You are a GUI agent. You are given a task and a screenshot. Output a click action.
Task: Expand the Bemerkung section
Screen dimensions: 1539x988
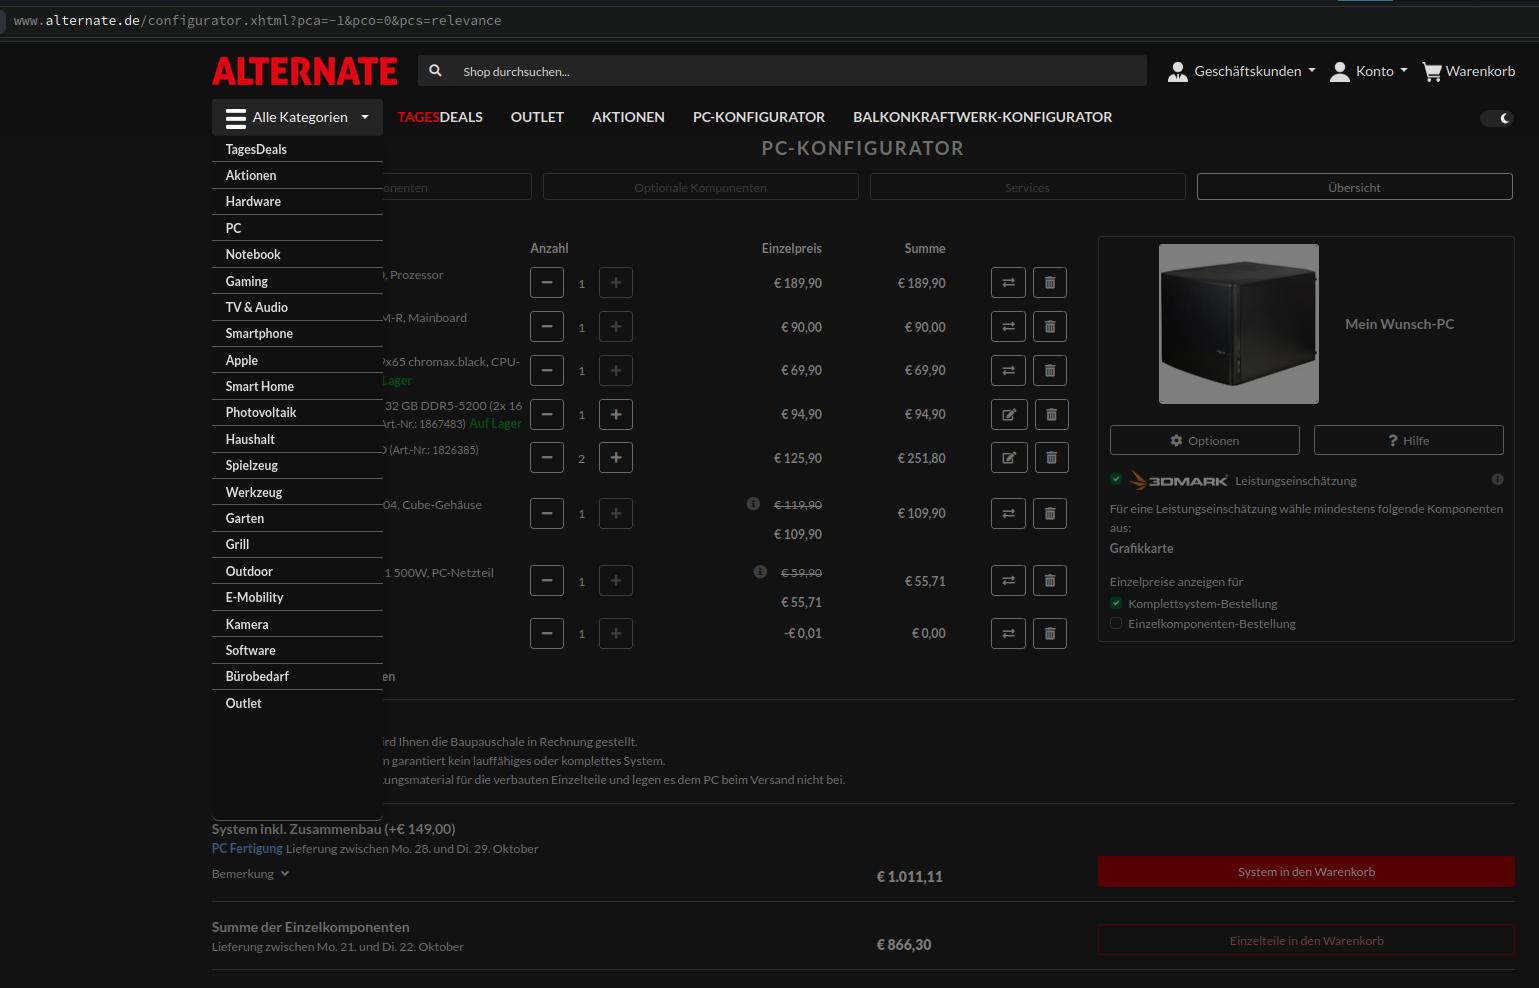point(250,874)
